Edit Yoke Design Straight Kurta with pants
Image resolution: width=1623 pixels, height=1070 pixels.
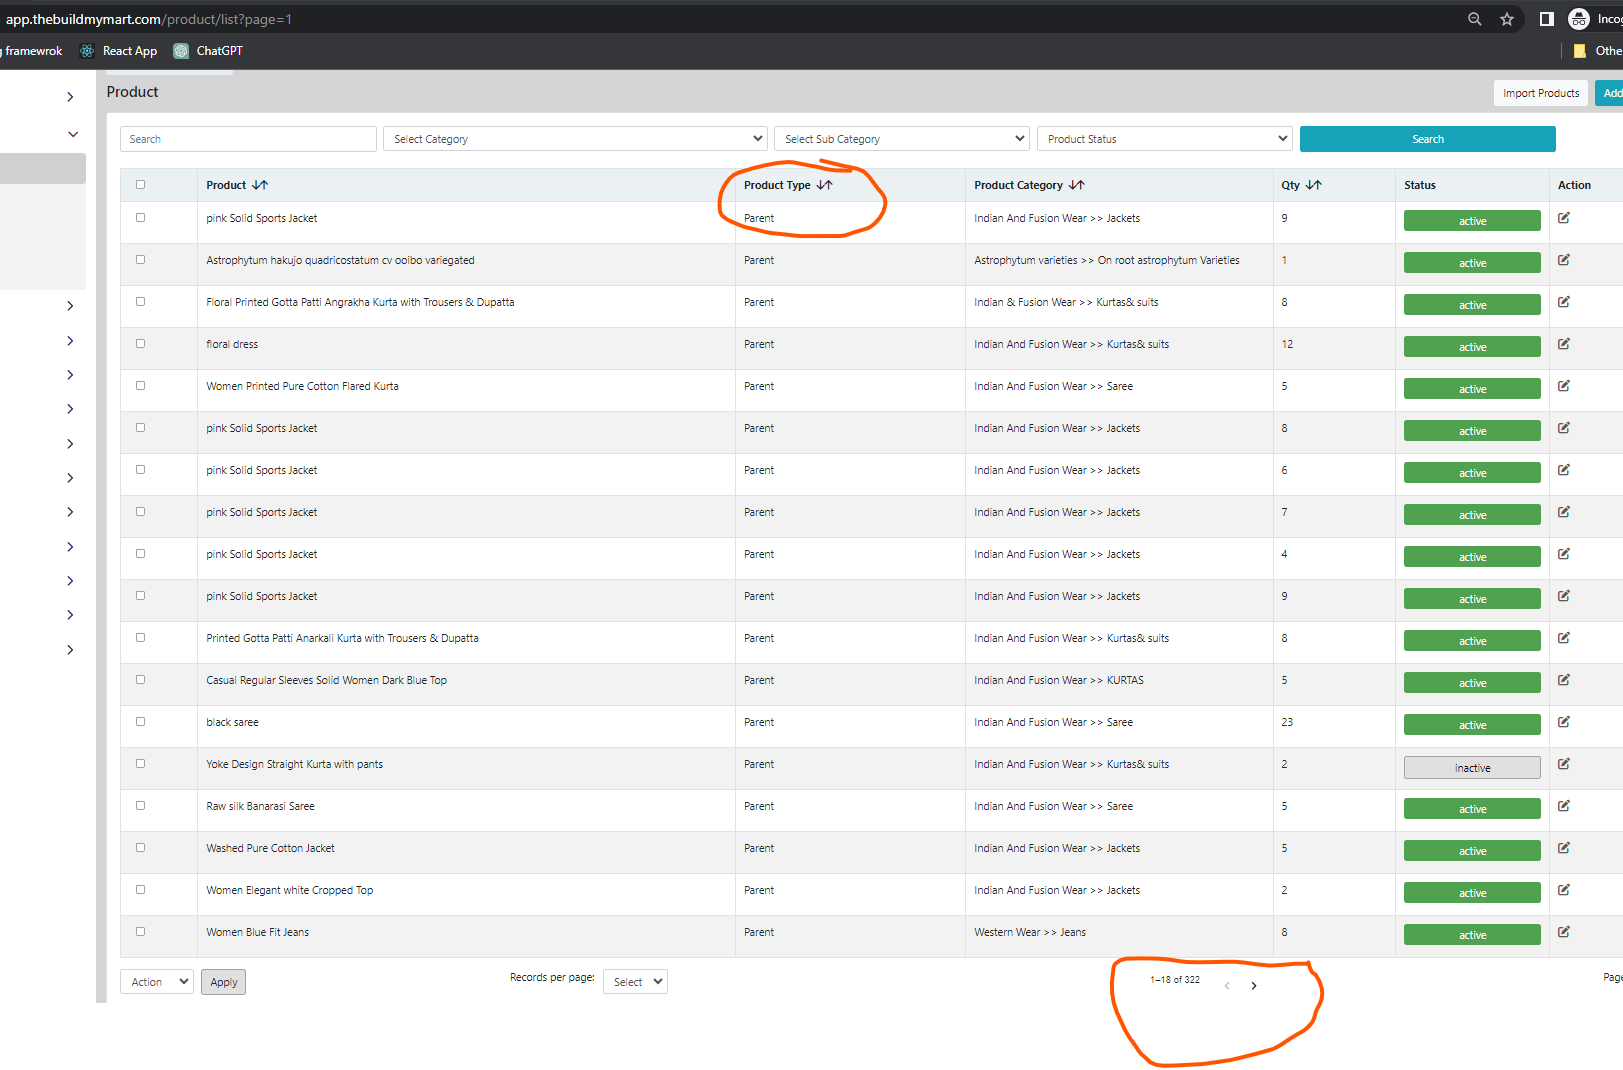[1564, 764]
